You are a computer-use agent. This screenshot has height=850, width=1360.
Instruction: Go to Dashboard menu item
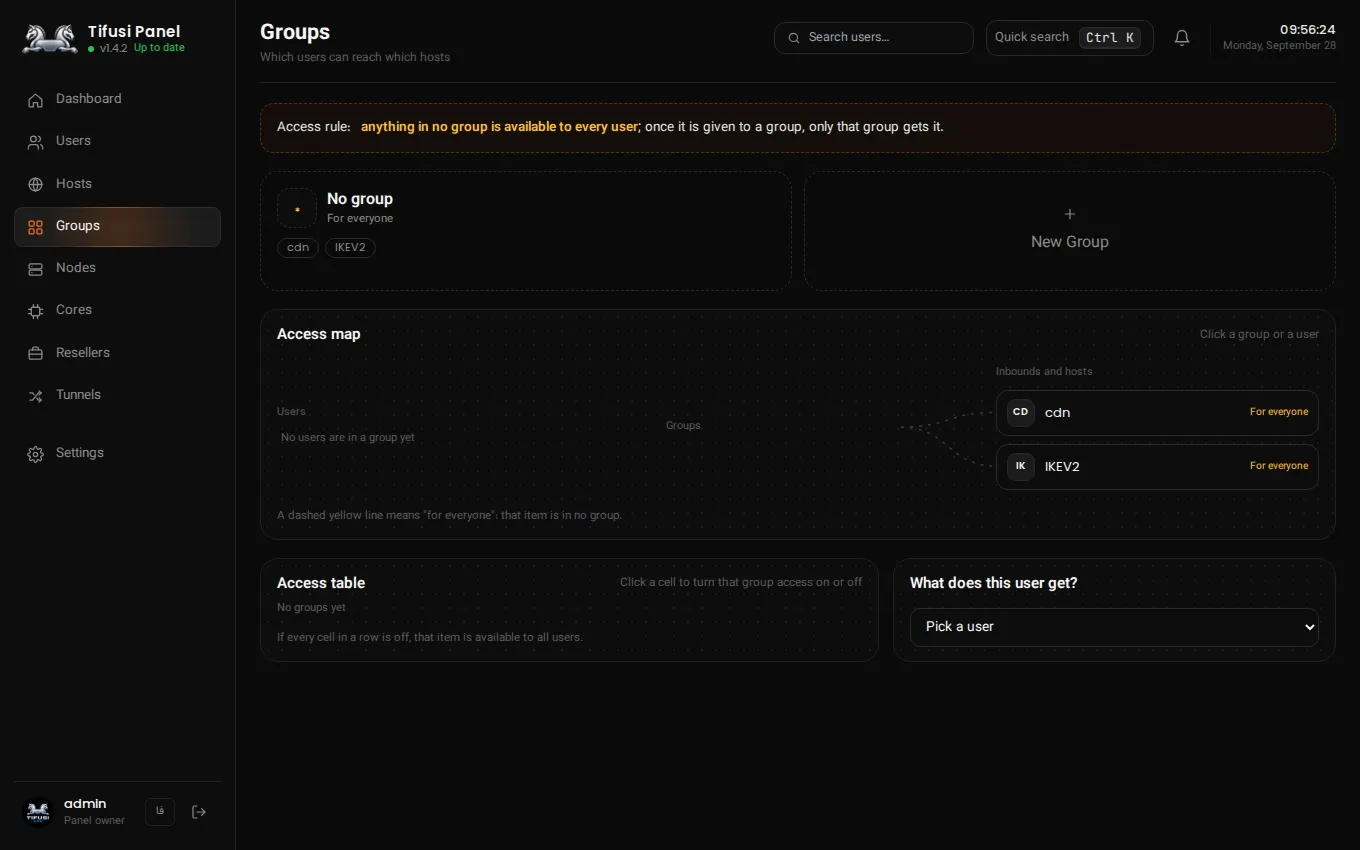pos(117,99)
